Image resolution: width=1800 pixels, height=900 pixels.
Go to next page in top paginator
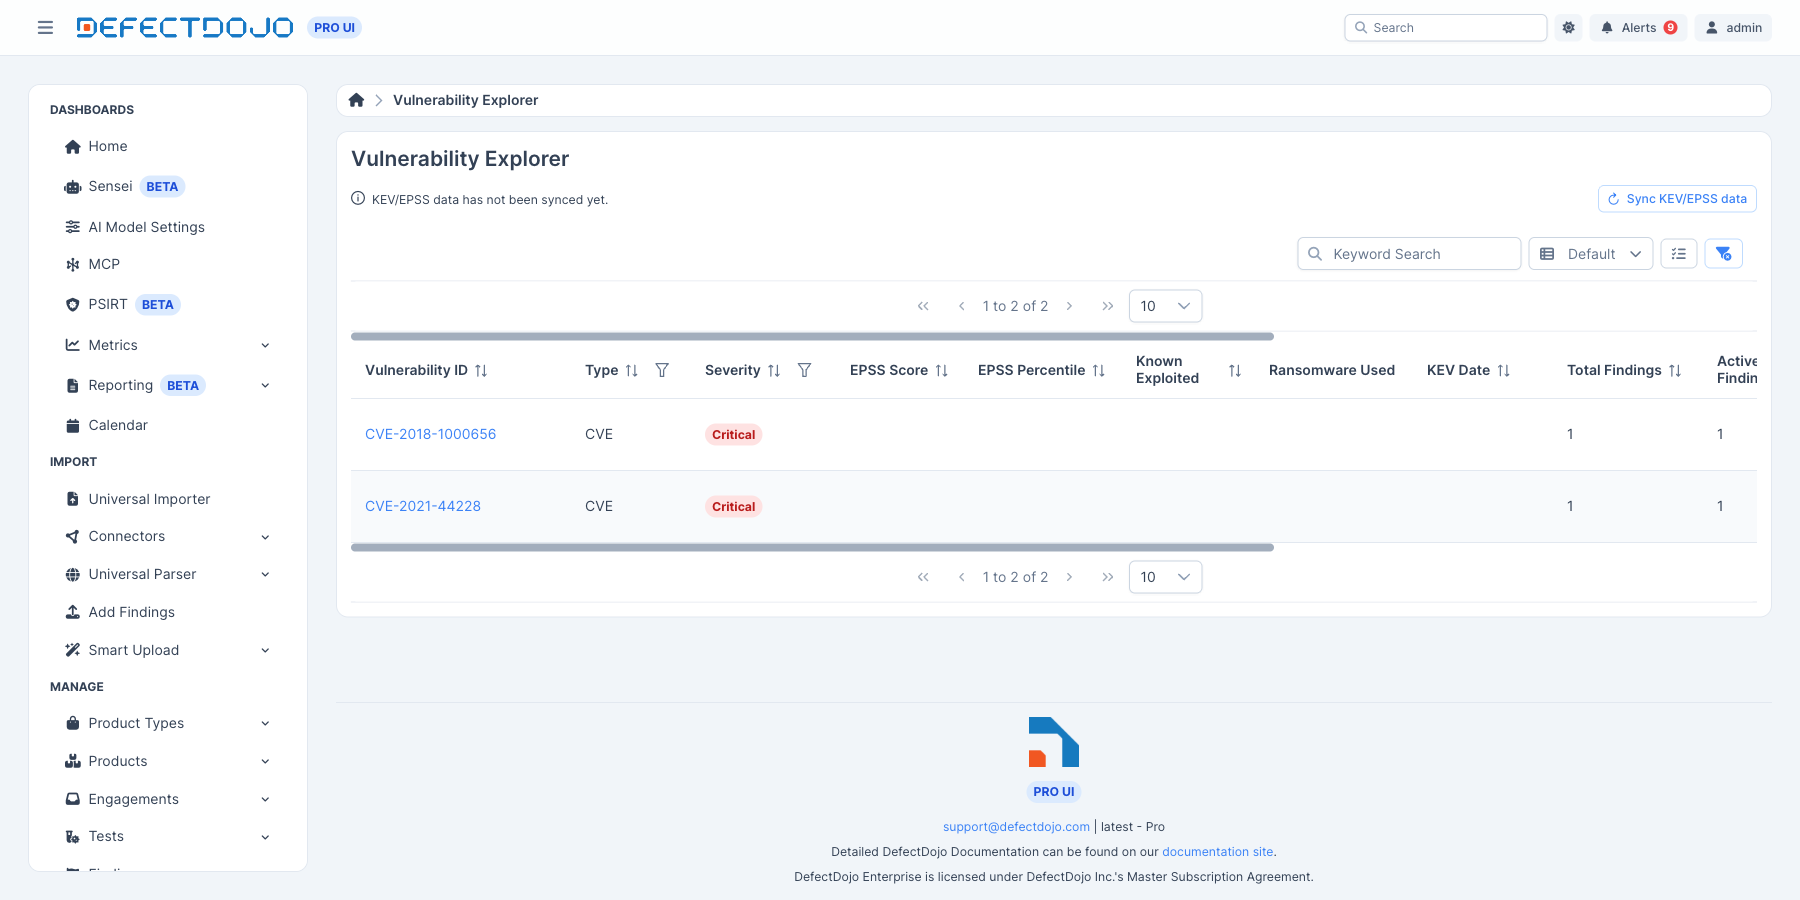(1069, 306)
